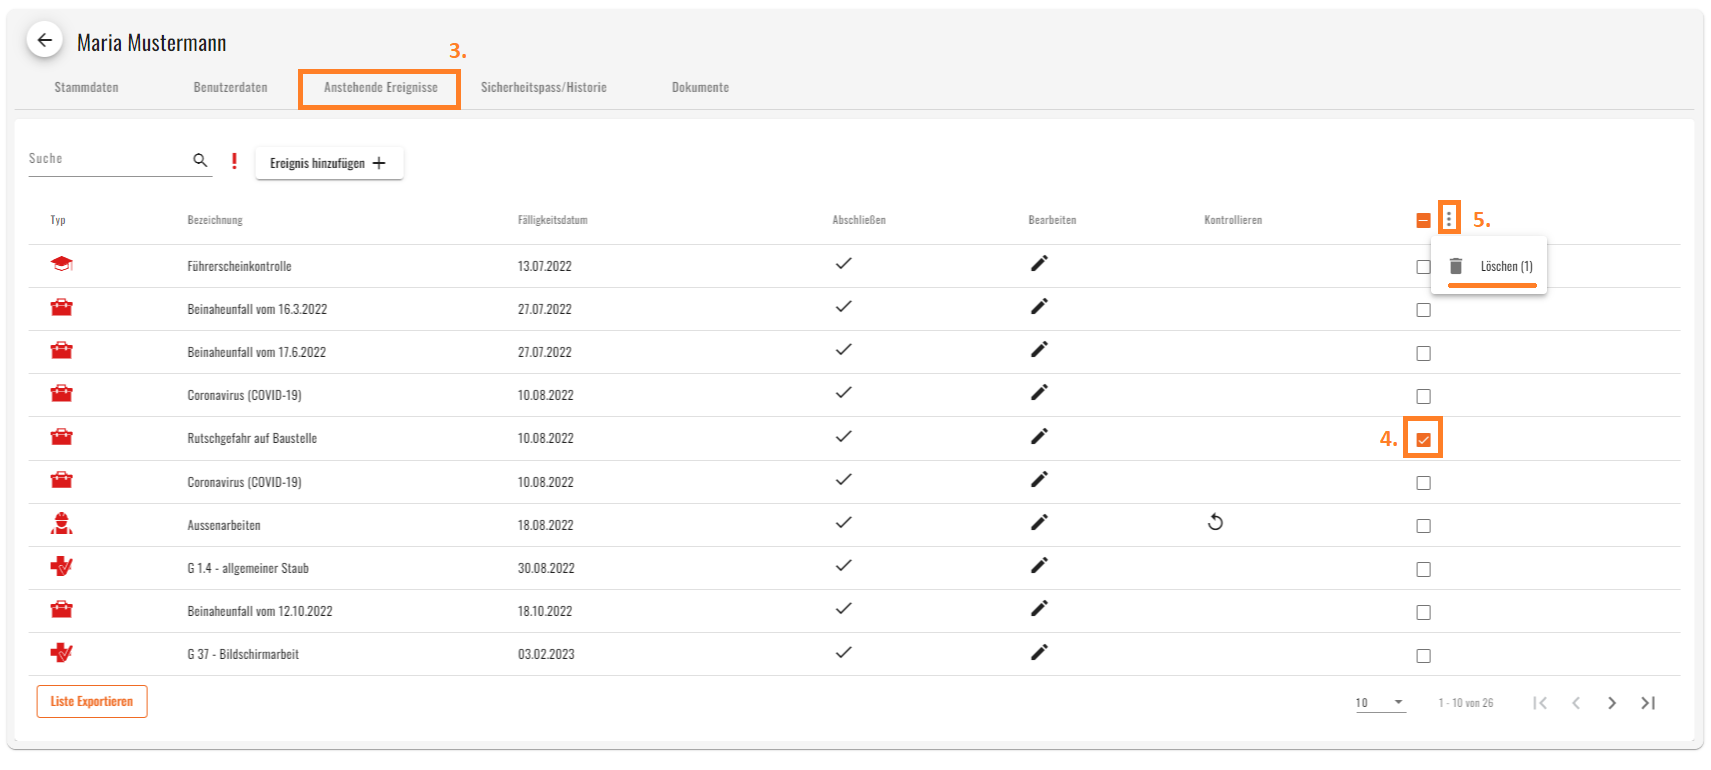Viewport: 1711px width, 770px height.
Task: Switch to the Benutzerdaten tab
Action: (x=230, y=88)
